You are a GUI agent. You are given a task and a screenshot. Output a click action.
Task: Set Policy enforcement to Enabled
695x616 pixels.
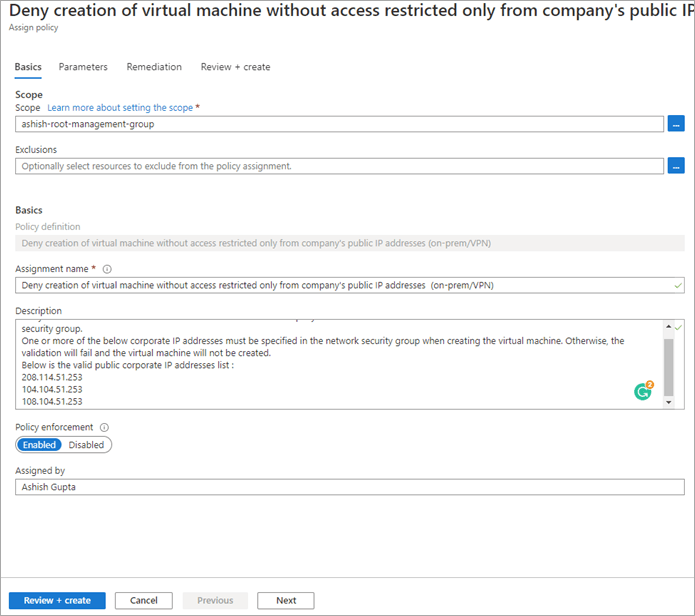point(40,445)
